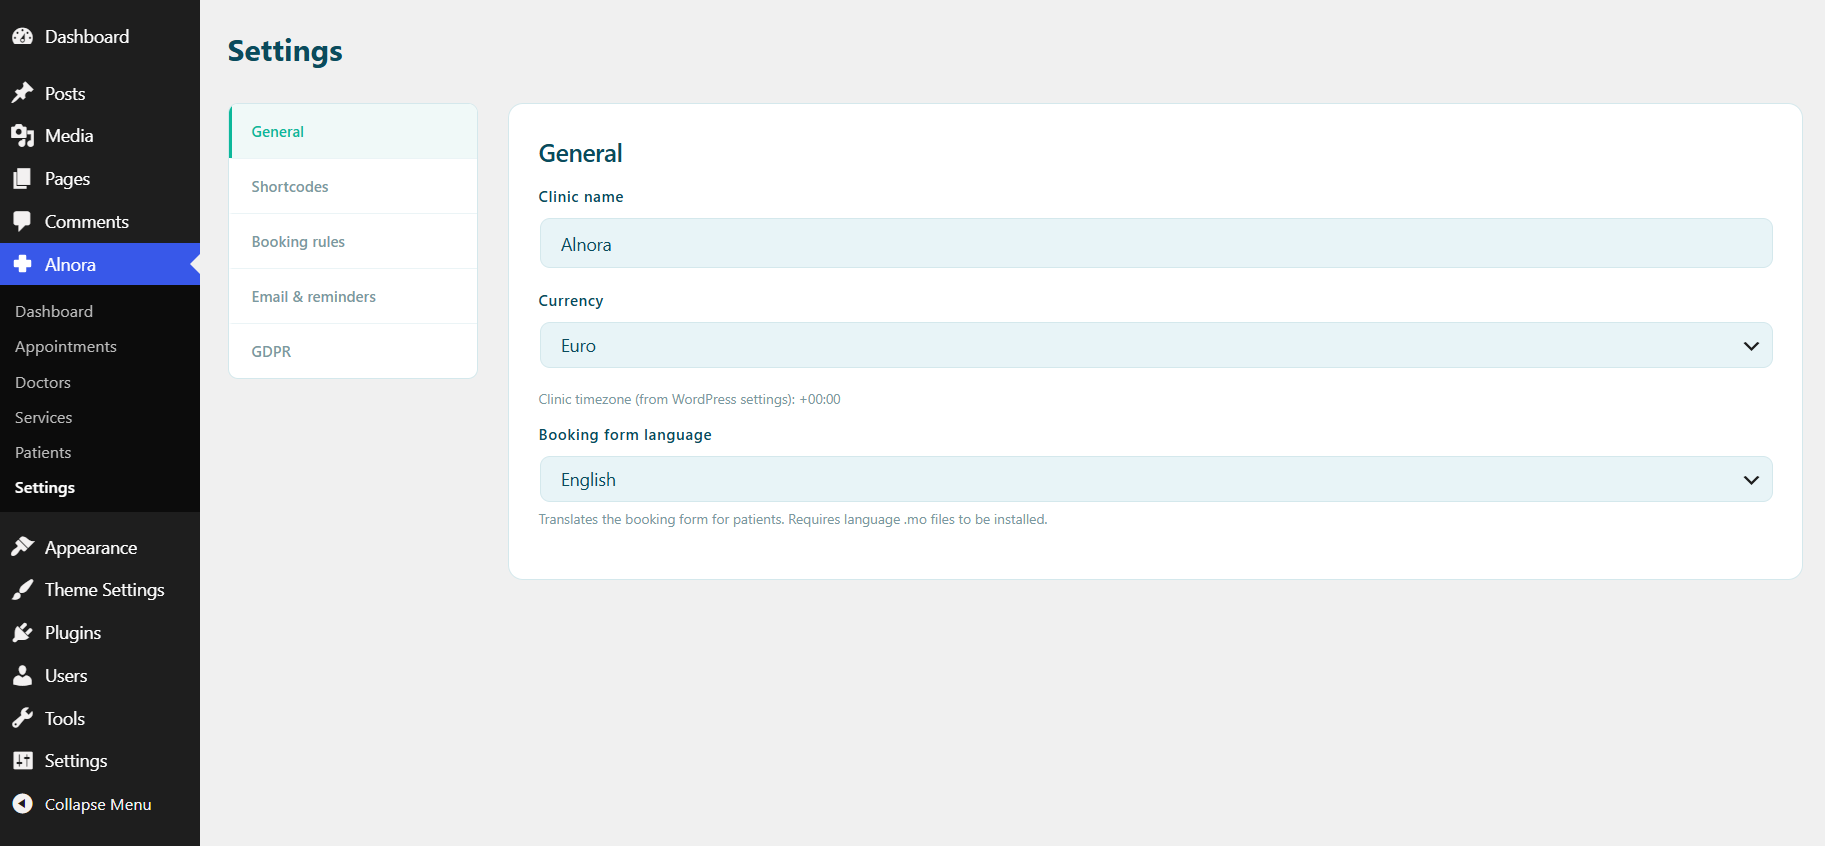Click the Pages icon in sidebar
The image size is (1825, 846).
(22, 179)
